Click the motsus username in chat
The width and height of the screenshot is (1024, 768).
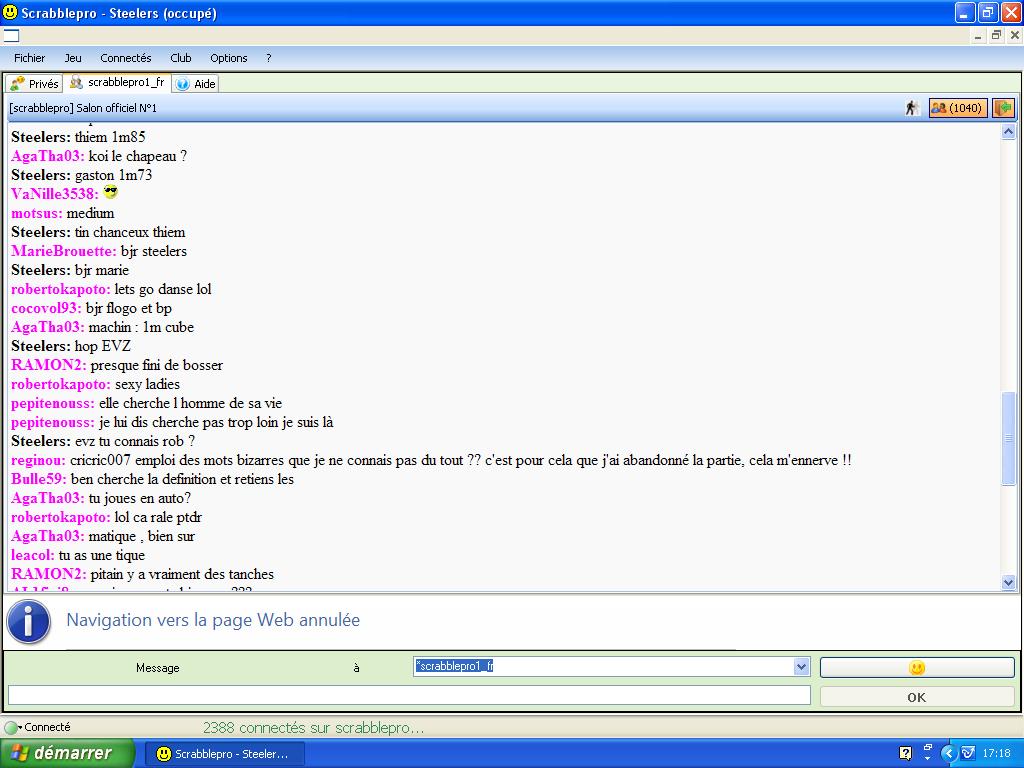click(37, 213)
